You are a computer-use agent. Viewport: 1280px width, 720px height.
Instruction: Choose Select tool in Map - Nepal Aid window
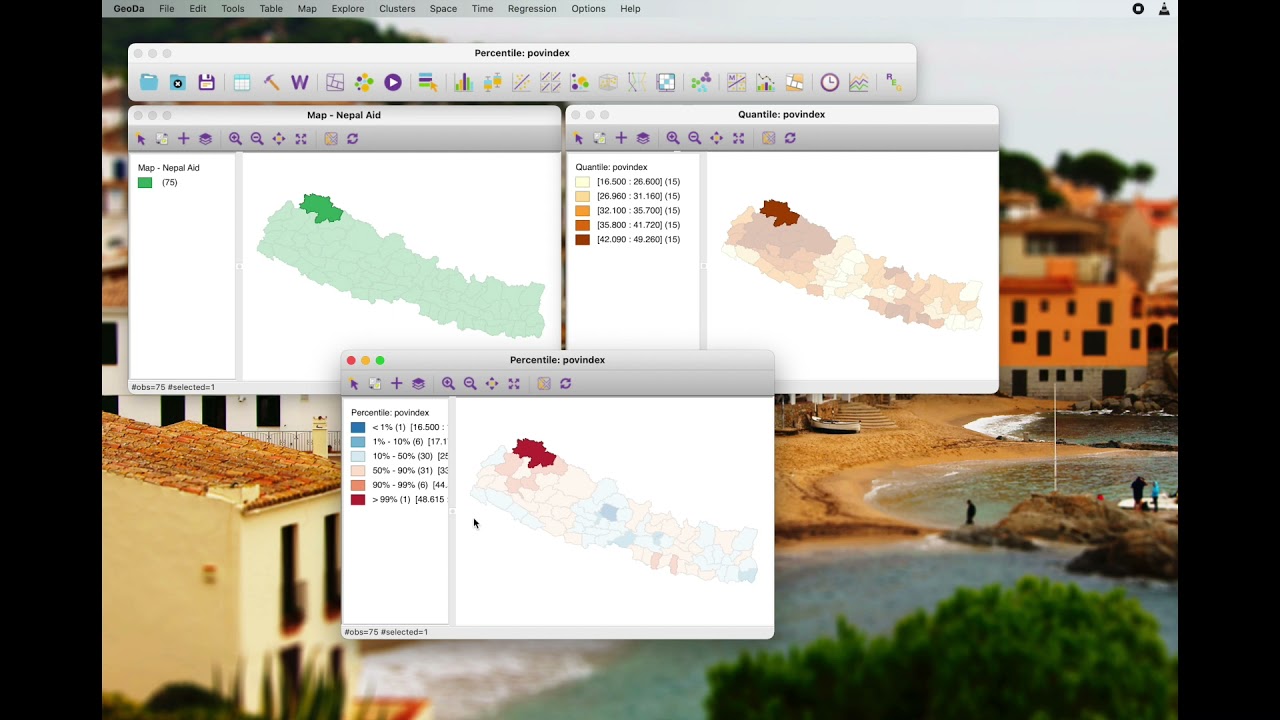141,139
